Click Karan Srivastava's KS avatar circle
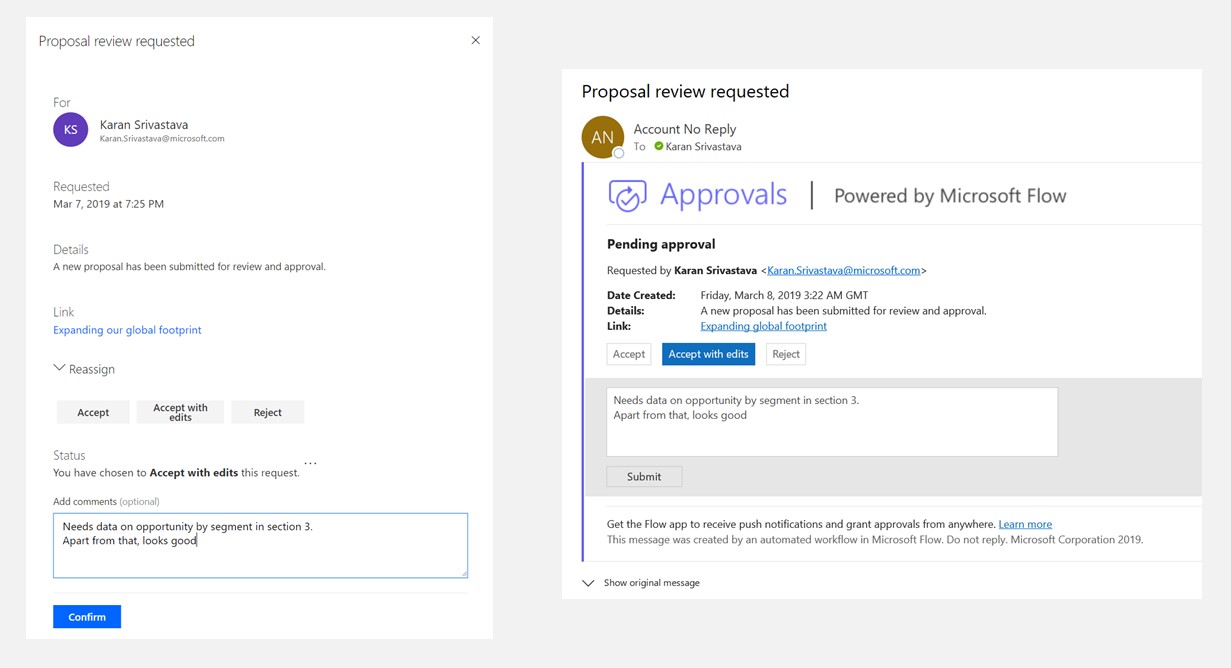The image size is (1231, 668). pos(69,130)
